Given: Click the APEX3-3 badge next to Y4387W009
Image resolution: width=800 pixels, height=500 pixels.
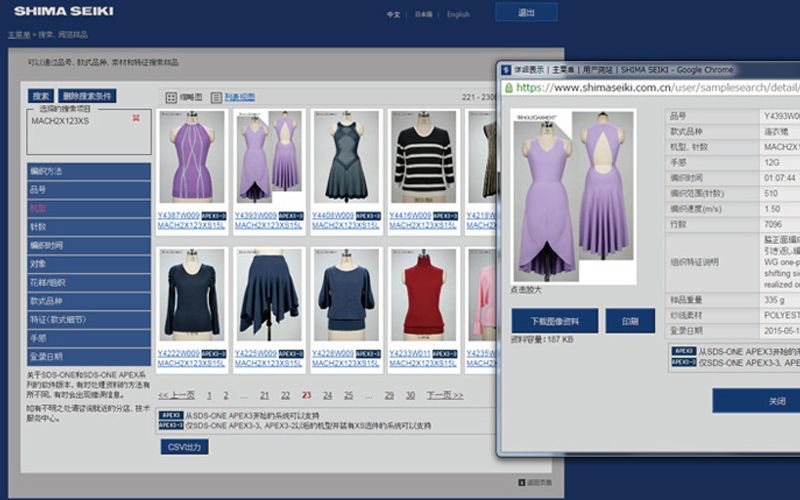Looking at the screenshot, I should point(214,216).
